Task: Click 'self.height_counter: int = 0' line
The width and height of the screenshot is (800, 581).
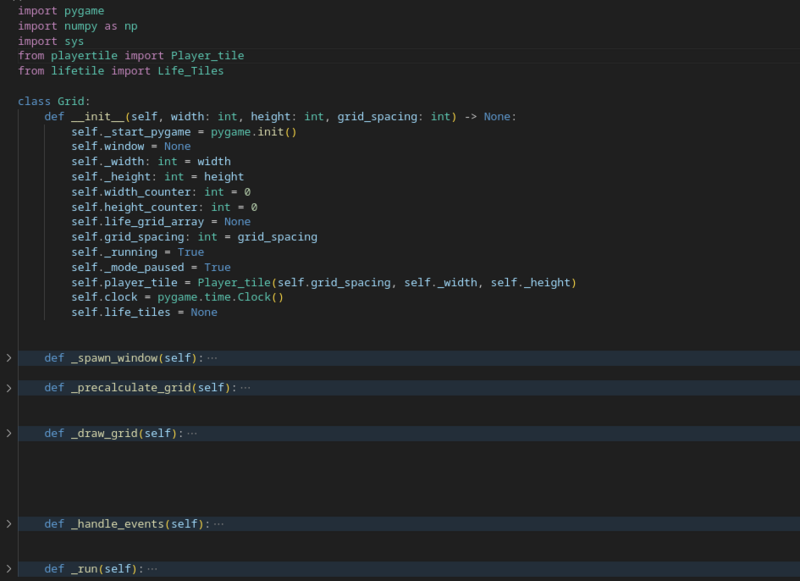Action: click(164, 208)
